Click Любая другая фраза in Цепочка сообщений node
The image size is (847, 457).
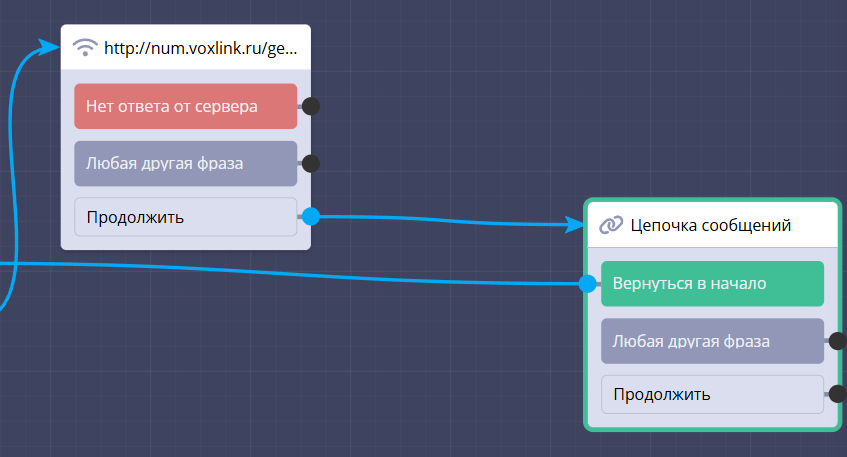pyautogui.click(x=712, y=341)
